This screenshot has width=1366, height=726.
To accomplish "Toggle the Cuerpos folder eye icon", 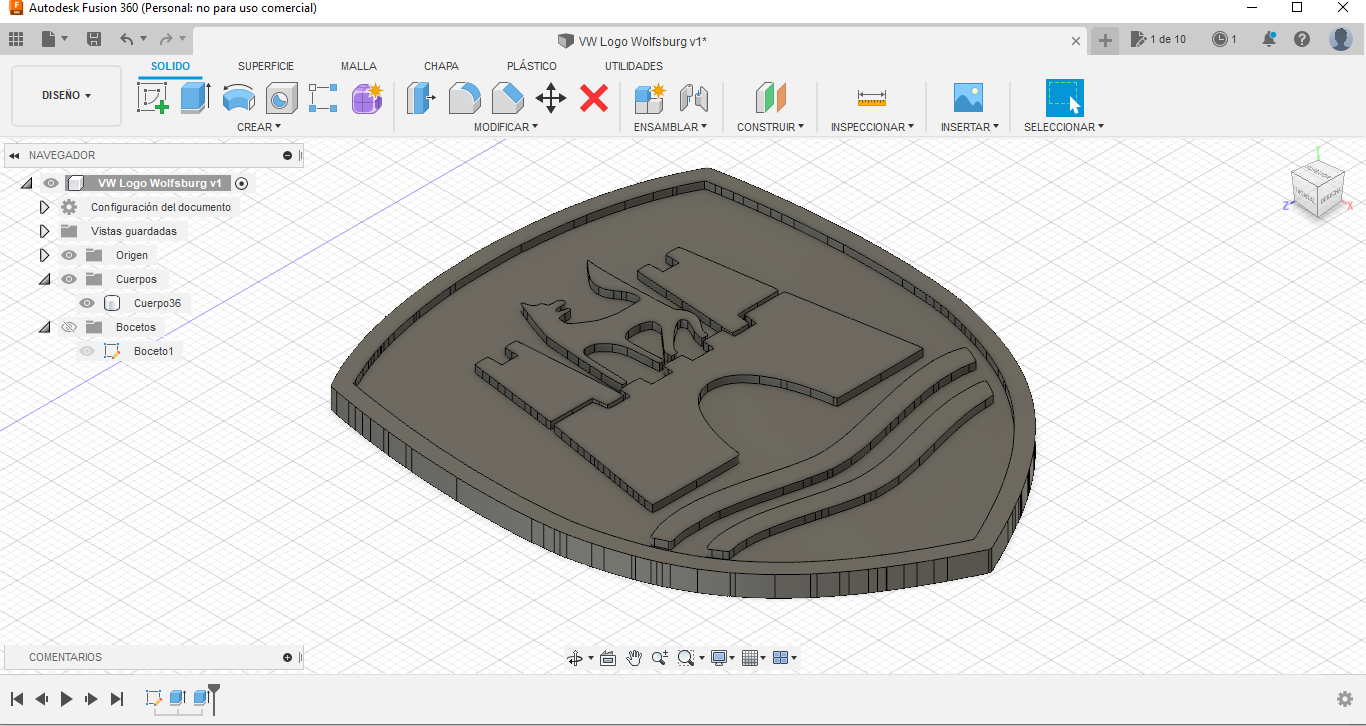I will [x=69, y=279].
